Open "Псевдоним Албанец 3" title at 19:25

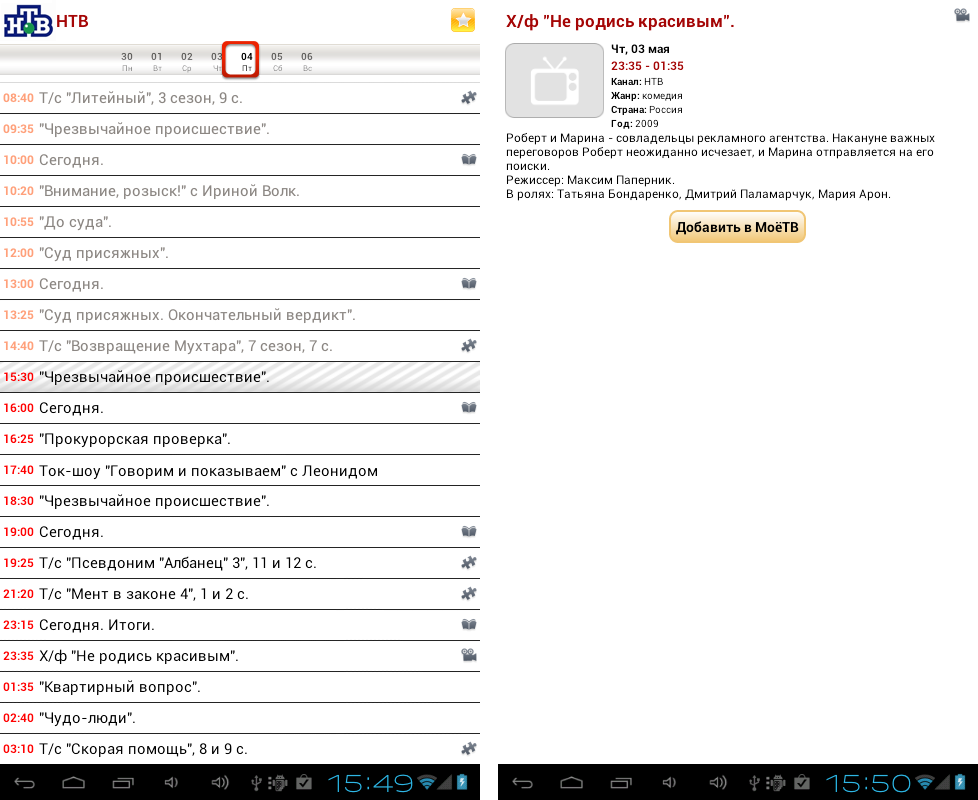pyautogui.click(x=178, y=563)
